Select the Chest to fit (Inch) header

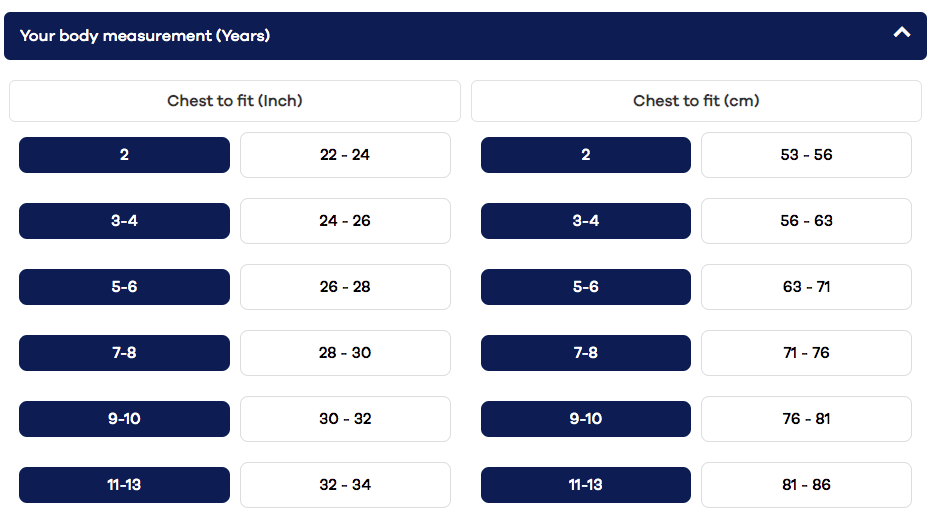235,101
